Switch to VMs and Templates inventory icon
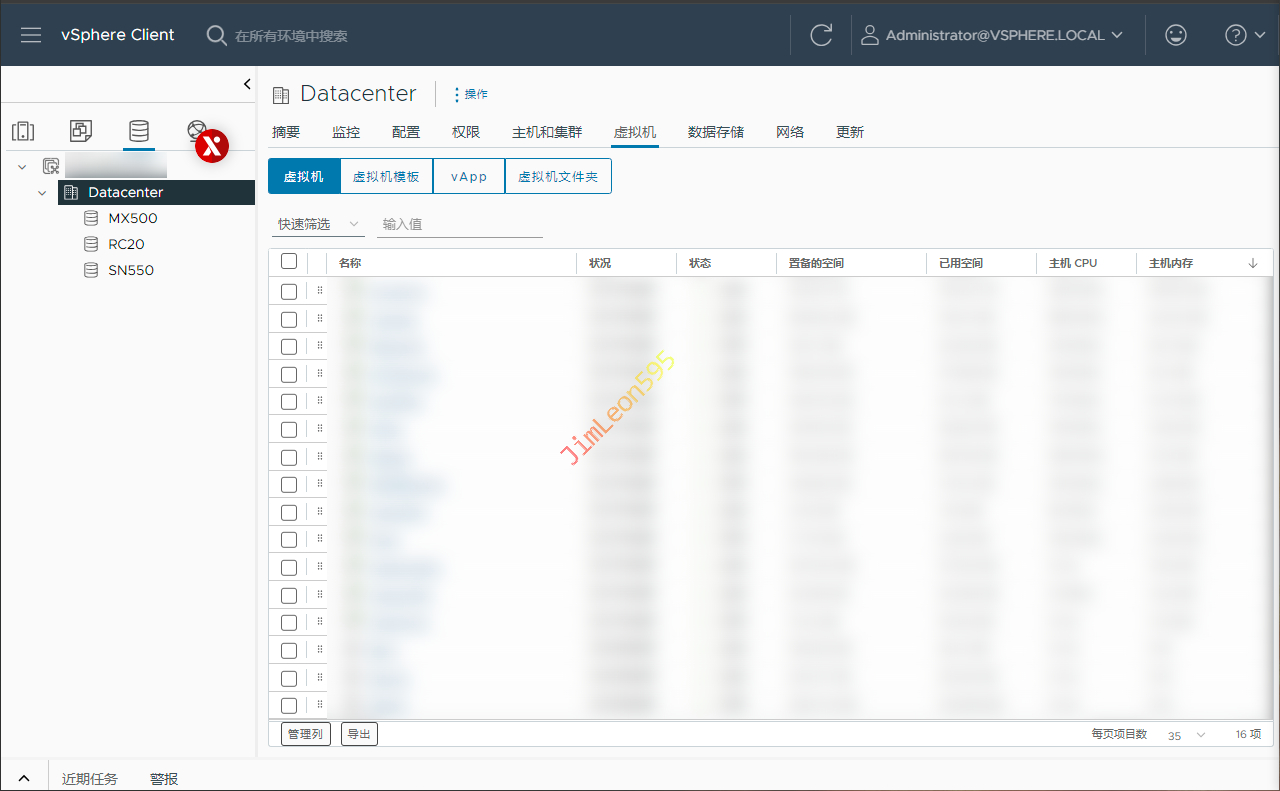The height and width of the screenshot is (791, 1280). (81, 131)
